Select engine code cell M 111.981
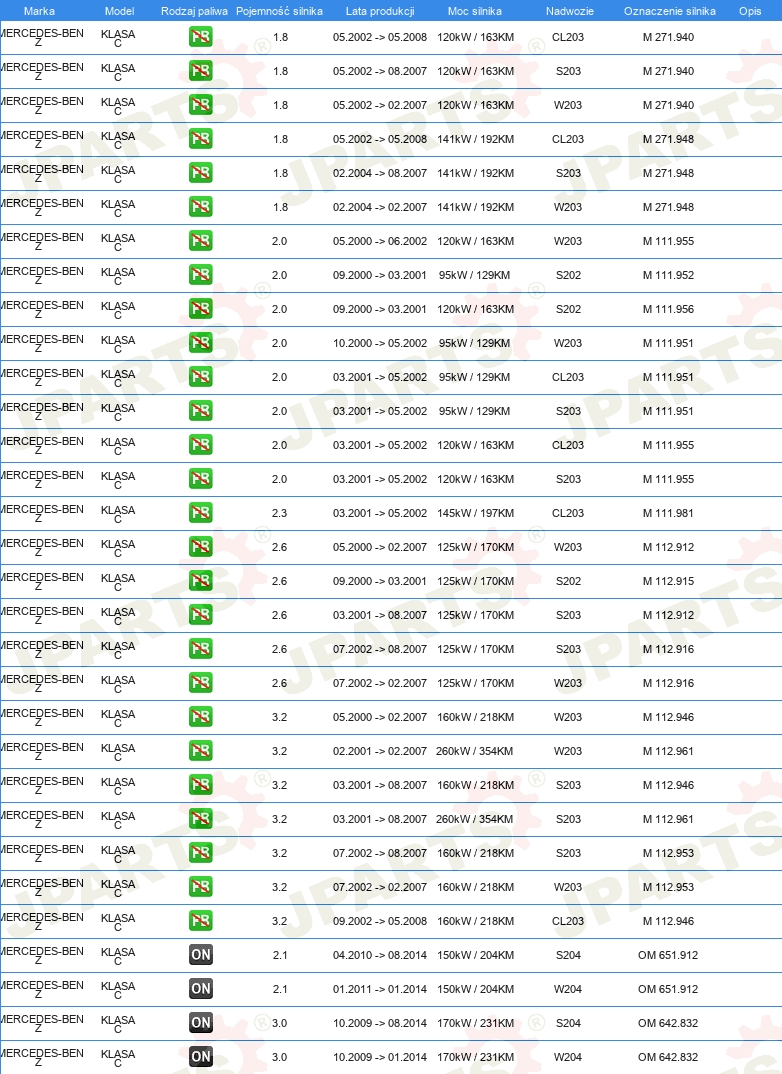 [x=668, y=513]
